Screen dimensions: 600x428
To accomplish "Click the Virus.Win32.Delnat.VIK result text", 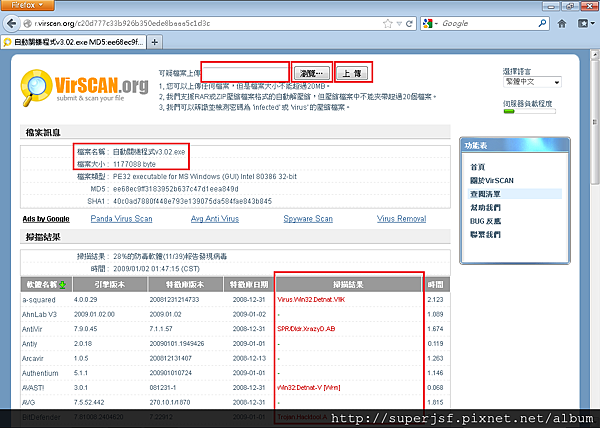I will coord(311,299).
